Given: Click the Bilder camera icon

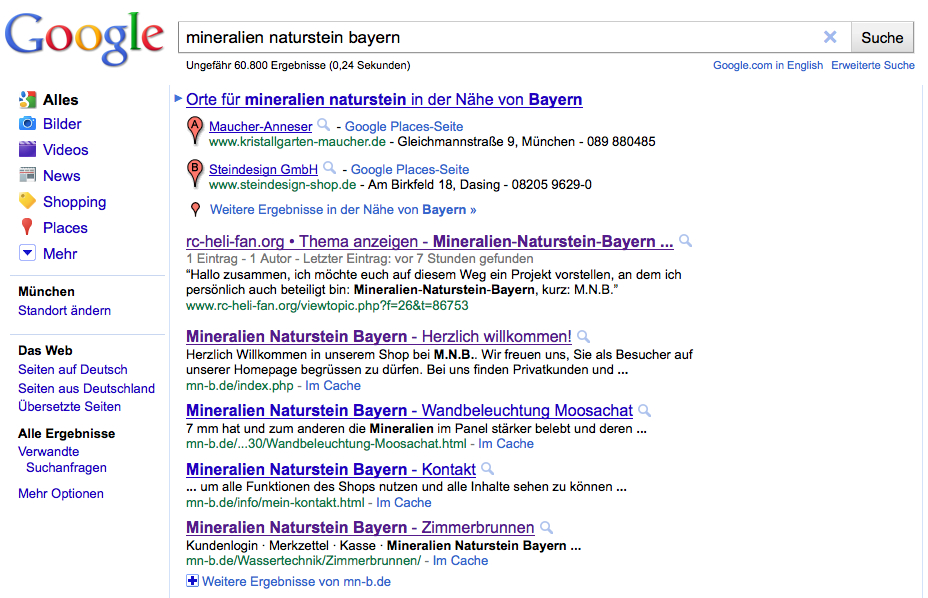Looking at the screenshot, I should coord(27,124).
